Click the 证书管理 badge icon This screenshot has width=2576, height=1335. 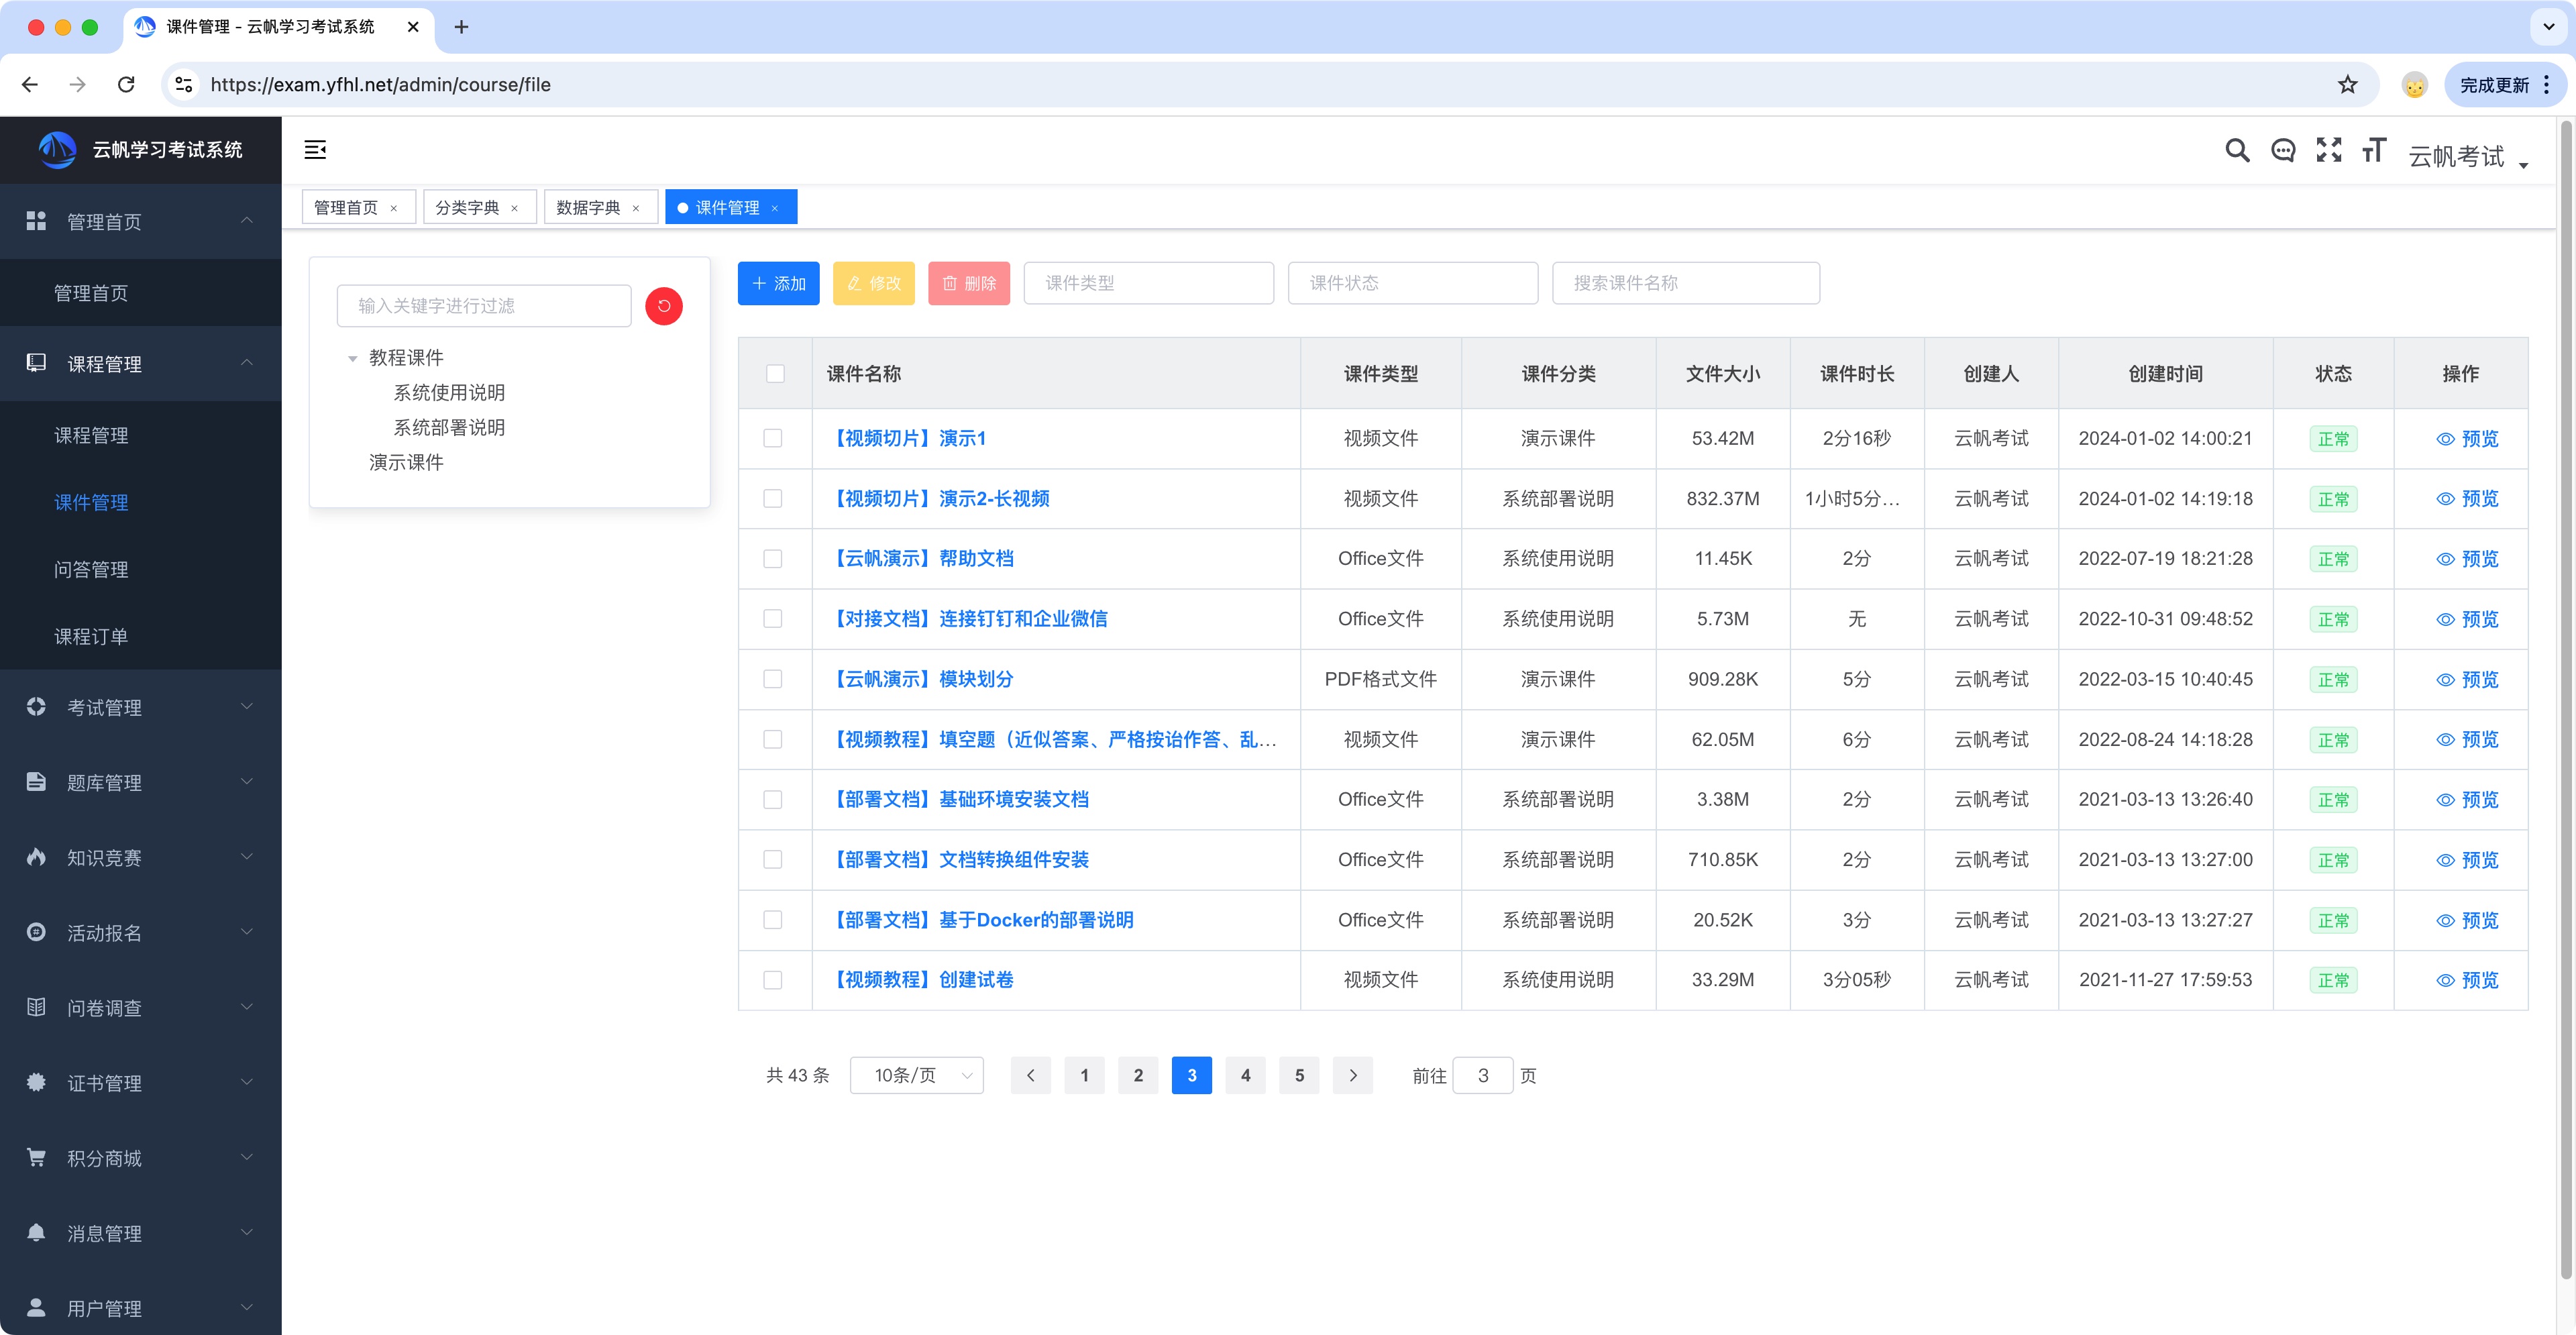pyautogui.click(x=36, y=1082)
